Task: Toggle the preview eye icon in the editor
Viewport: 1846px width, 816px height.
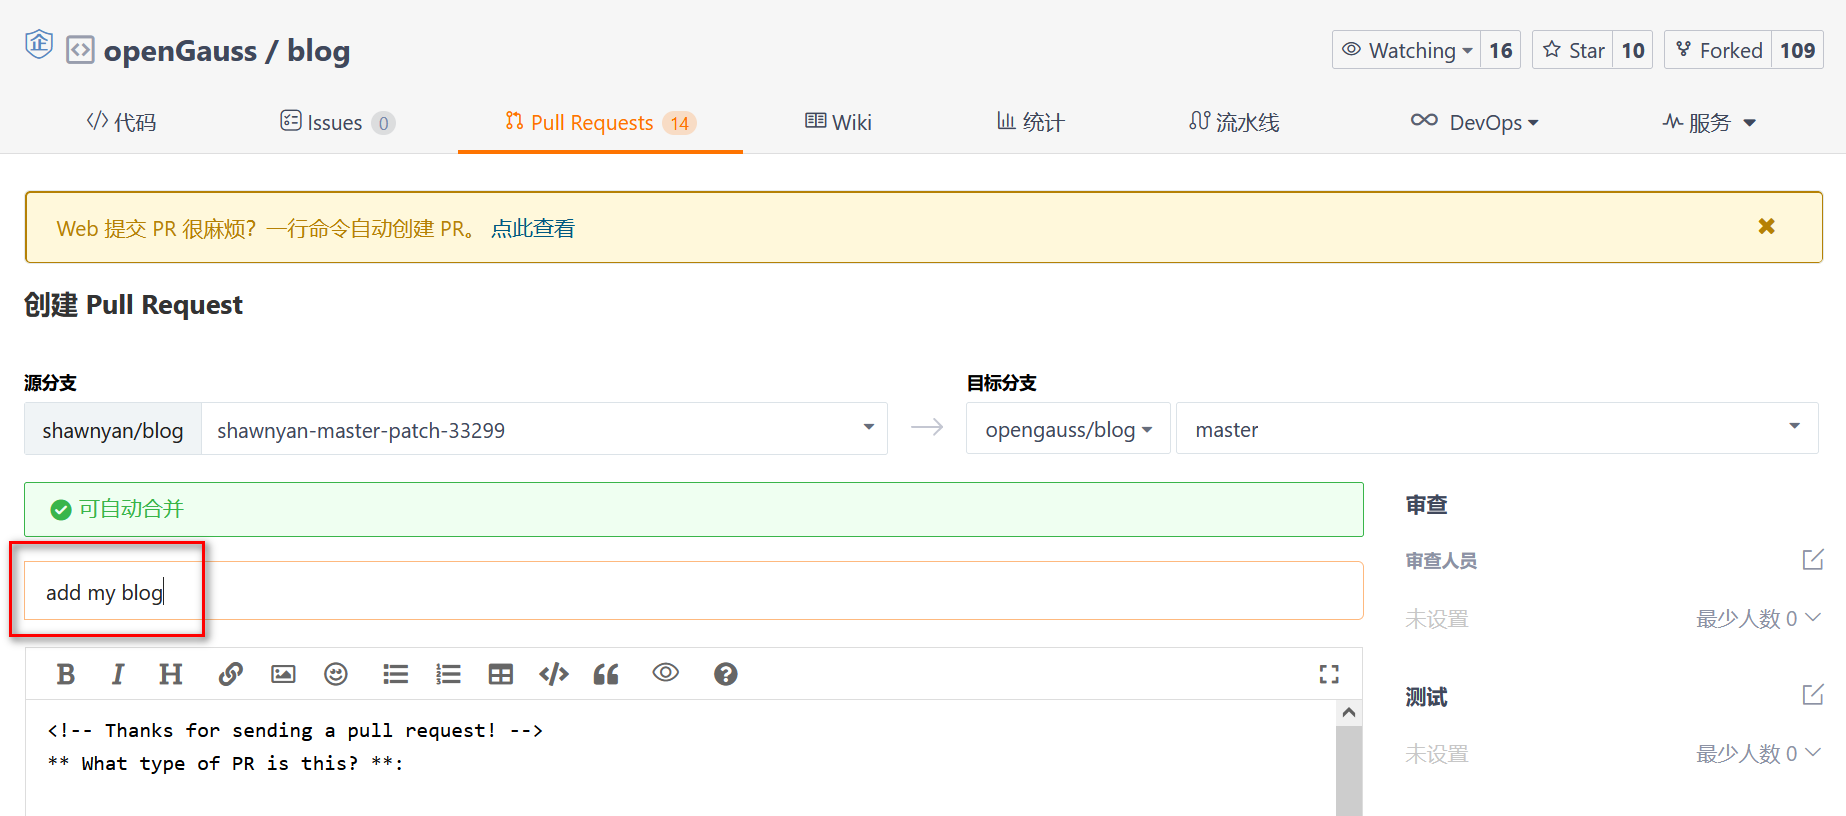Action: 666,673
